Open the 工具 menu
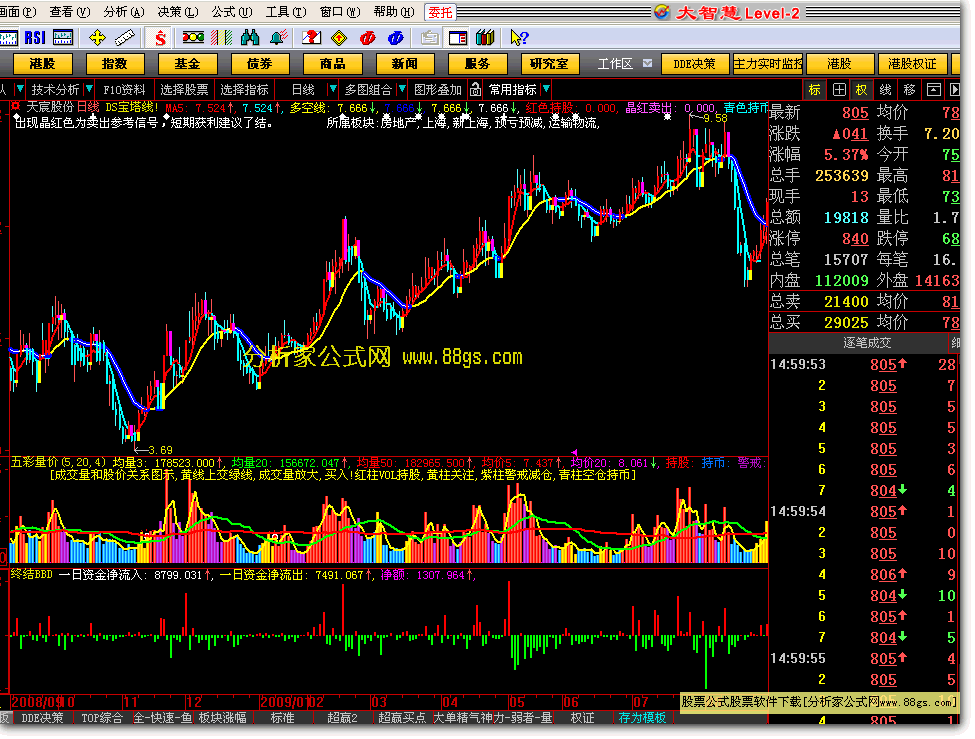This screenshot has height=739, width=975. tap(286, 12)
